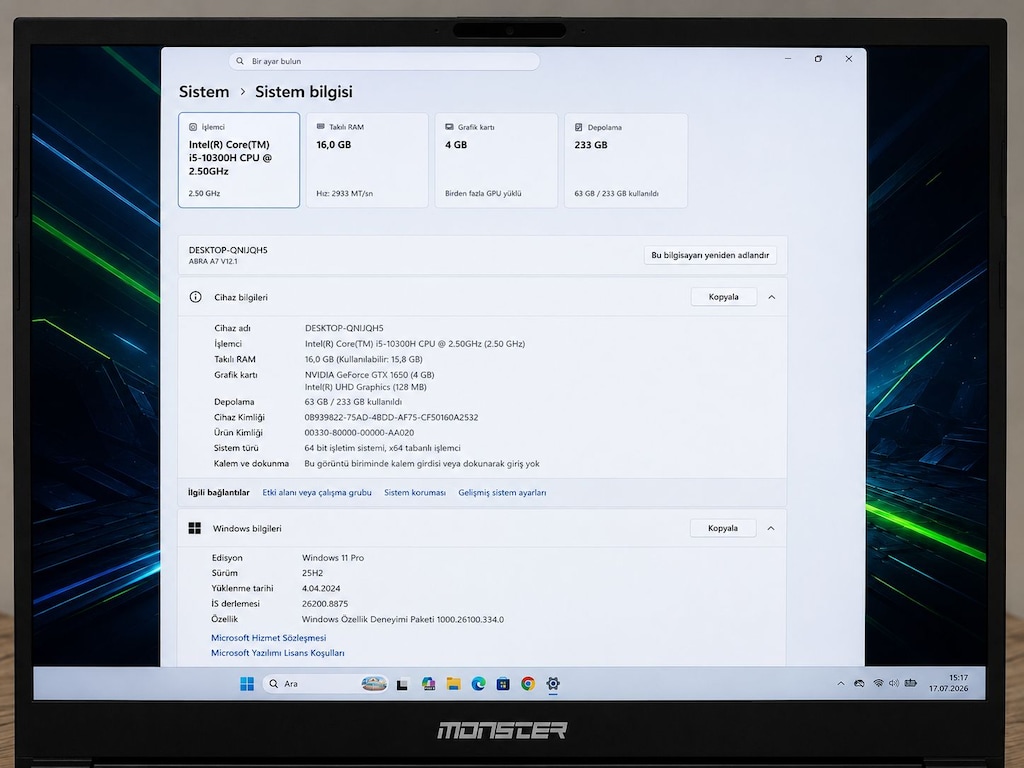The image size is (1024, 768).
Task: Focus the 'Bir ayar bulun' search field
Action: [x=384, y=61]
